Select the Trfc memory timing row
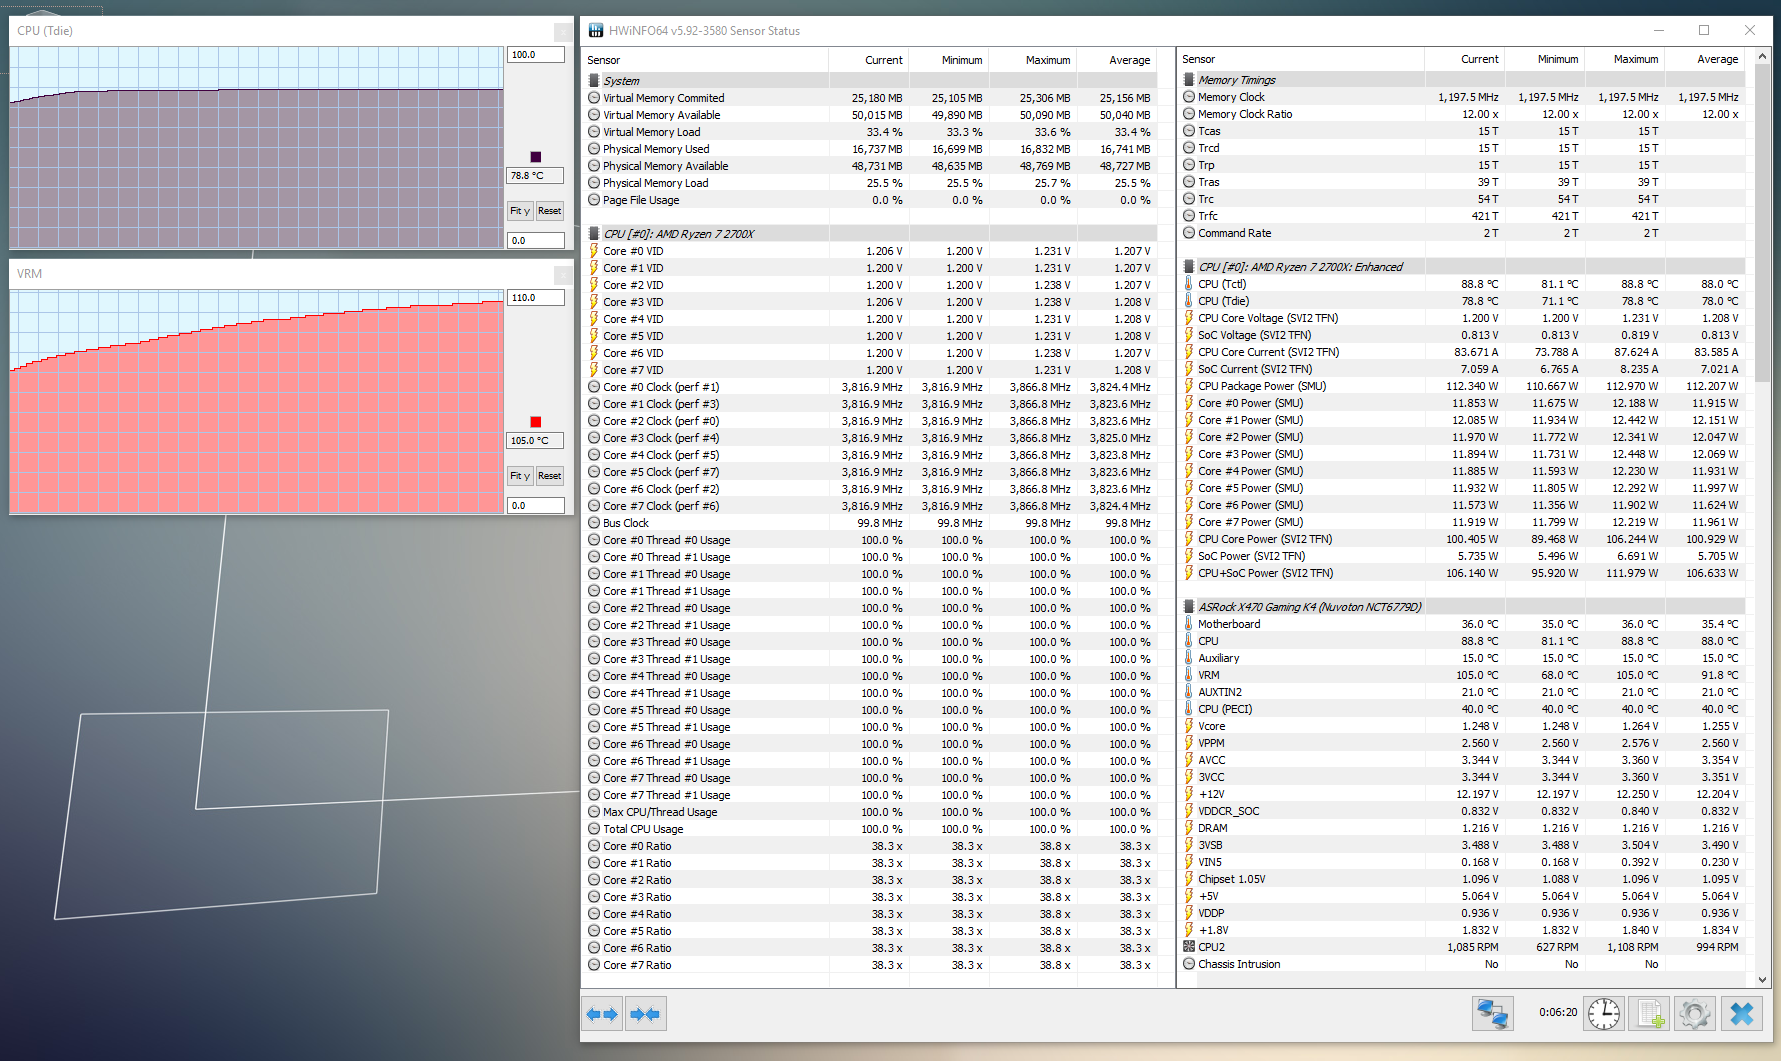This screenshot has width=1781, height=1061. point(1463,216)
